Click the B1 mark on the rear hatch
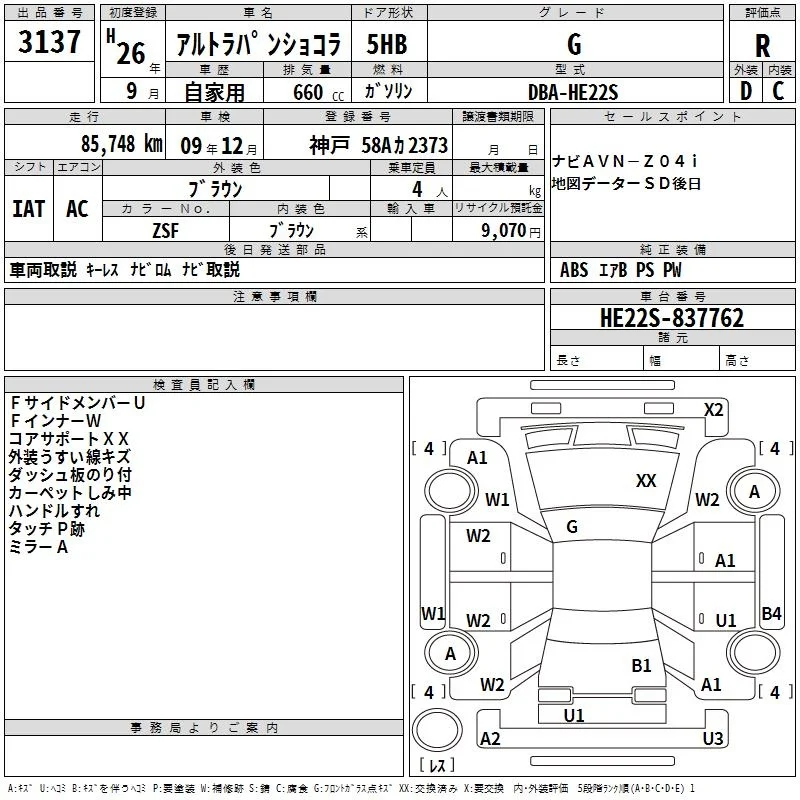 pos(641,666)
